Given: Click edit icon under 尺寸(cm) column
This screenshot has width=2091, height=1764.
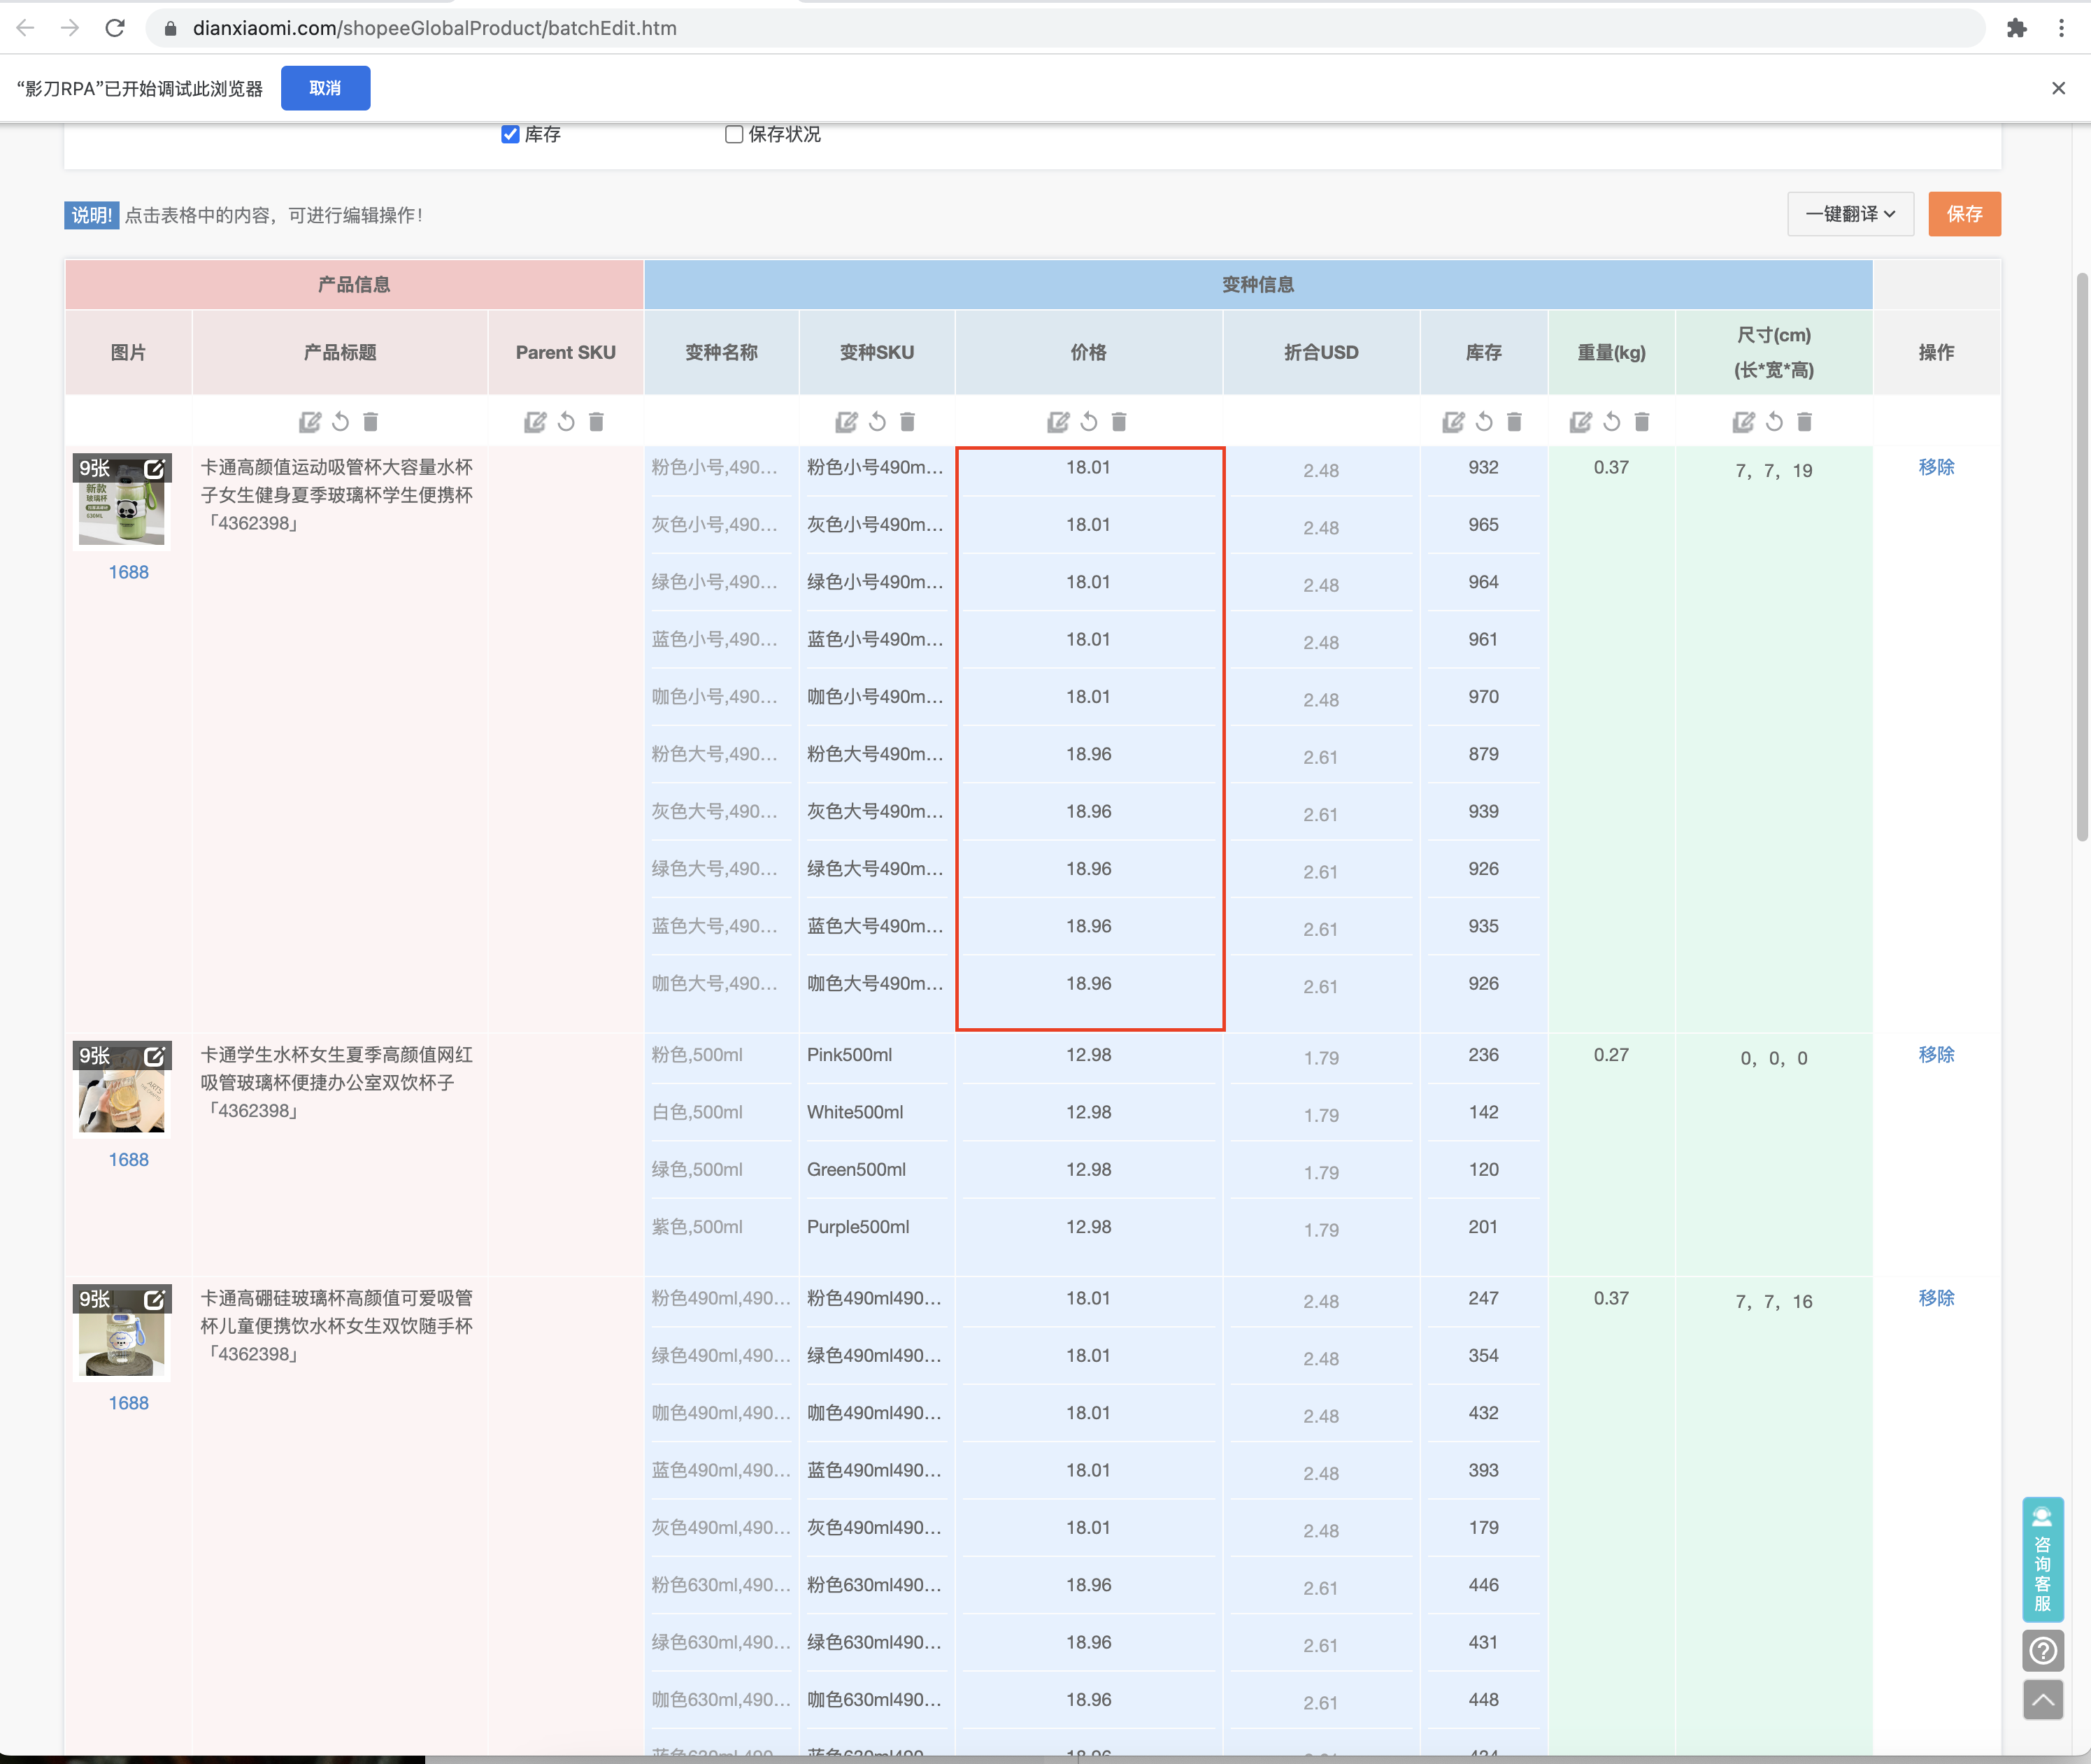Looking at the screenshot, I should point(1743,422).
